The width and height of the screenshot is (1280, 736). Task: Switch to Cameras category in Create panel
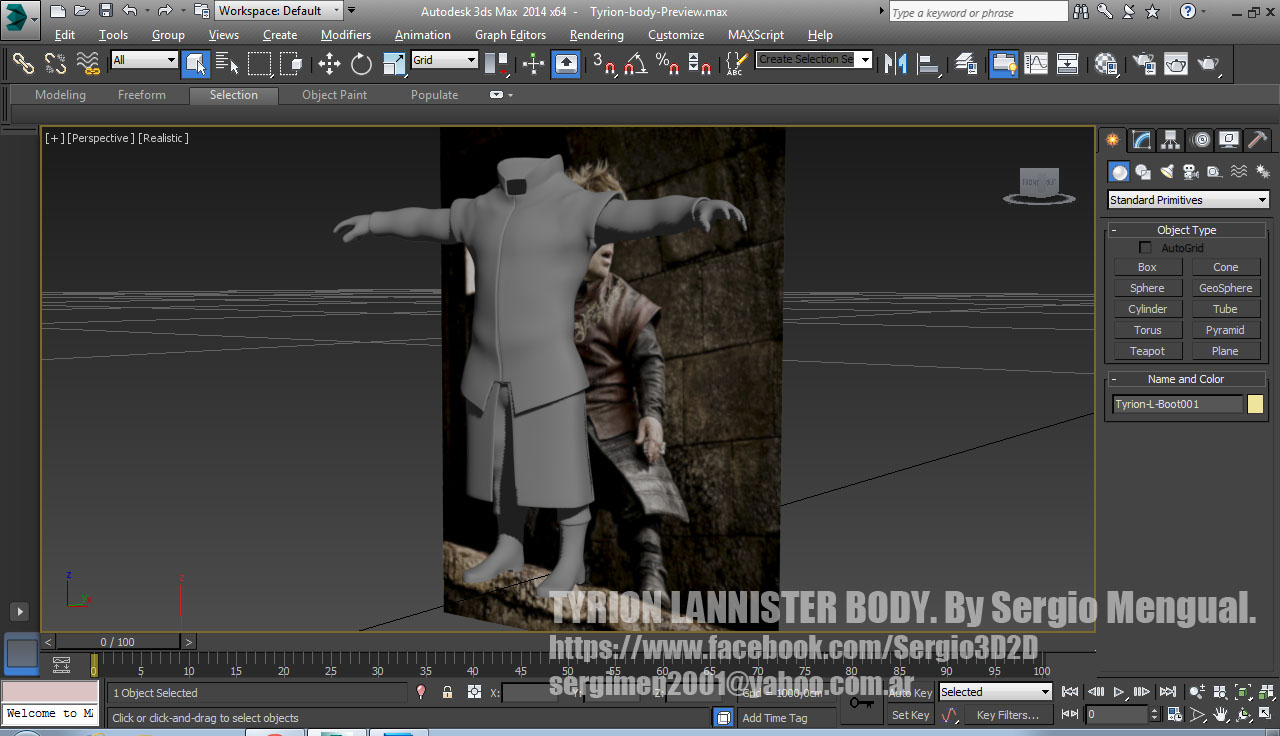pos(1191,172)
